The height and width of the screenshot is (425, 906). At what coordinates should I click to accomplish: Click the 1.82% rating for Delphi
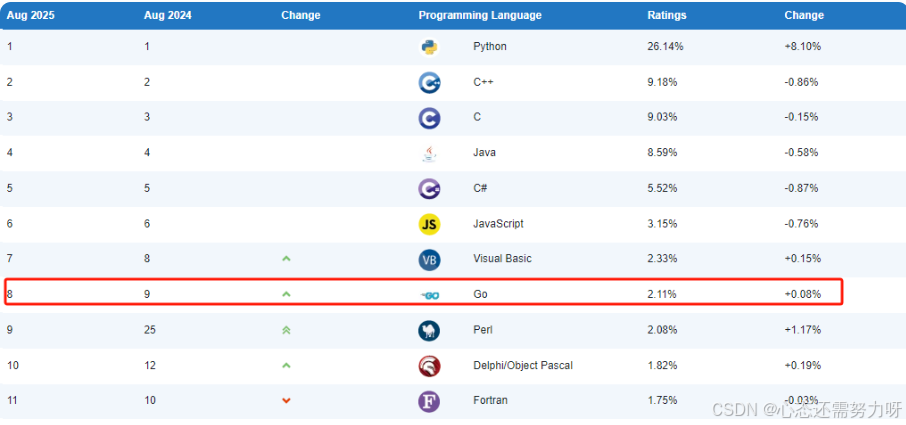click(663, 366)
